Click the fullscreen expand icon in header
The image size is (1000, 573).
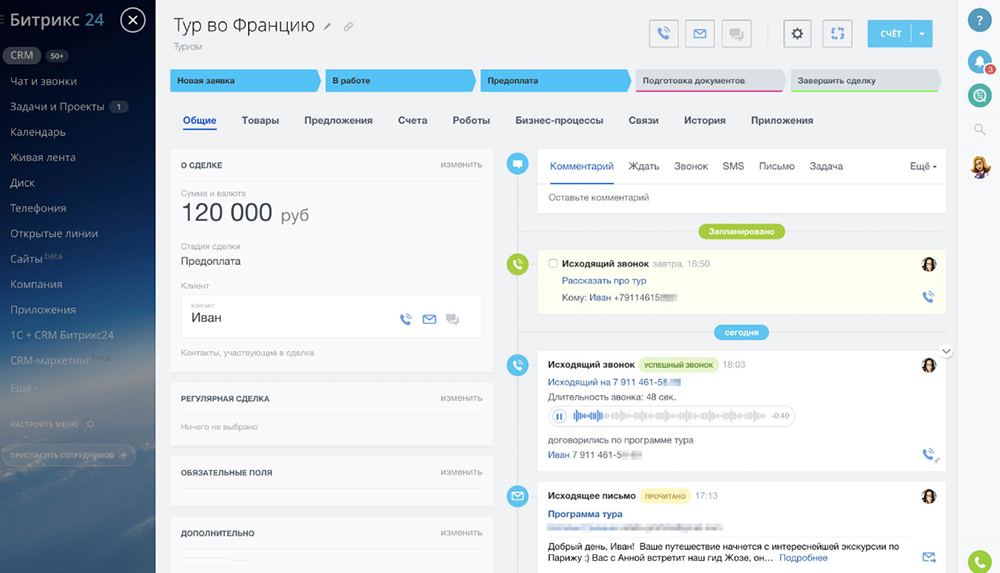(x=837, y=34)
